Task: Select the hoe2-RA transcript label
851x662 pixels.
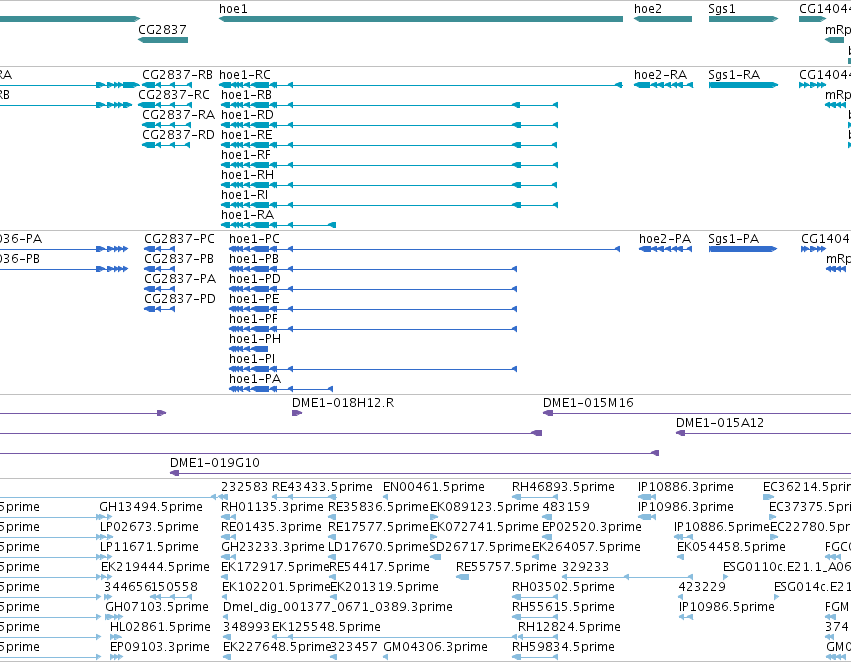Action: [x=661, y=74]
